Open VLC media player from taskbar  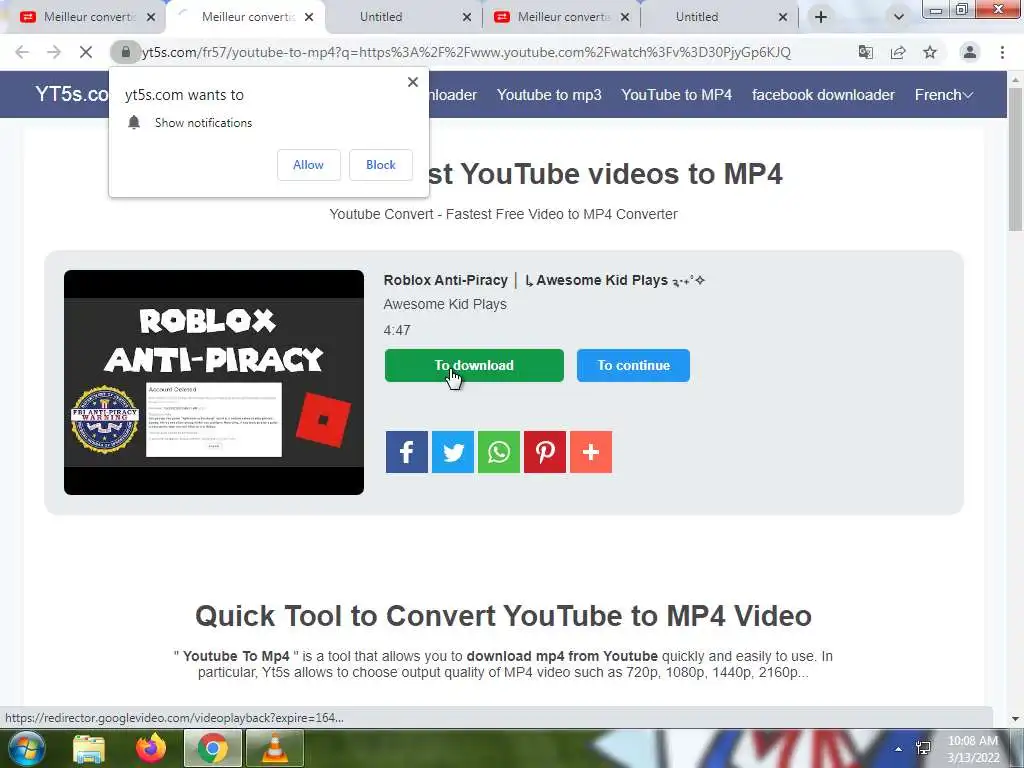coord(275,748)
